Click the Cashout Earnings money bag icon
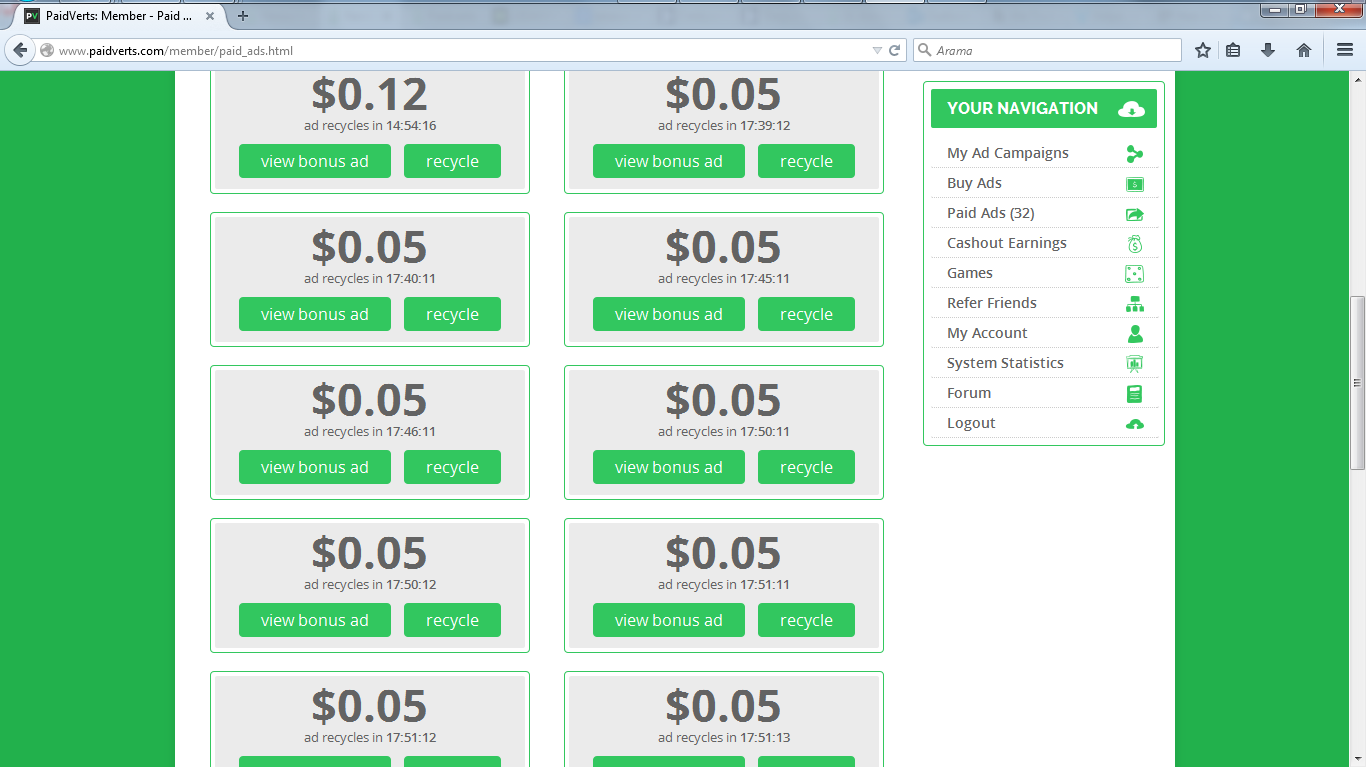The height and width of the screenshot is (768, 1368). 1134,244
